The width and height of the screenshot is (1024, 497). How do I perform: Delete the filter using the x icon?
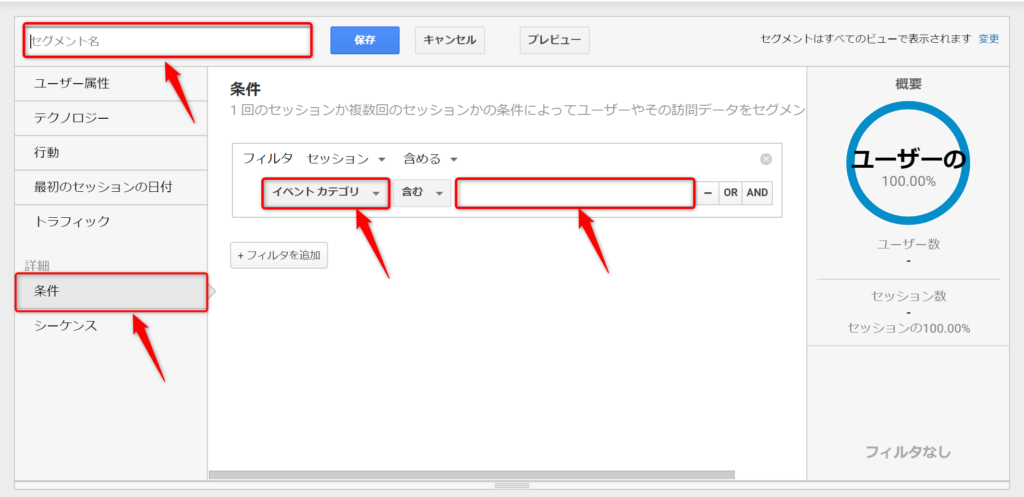[x=766, y=159]
